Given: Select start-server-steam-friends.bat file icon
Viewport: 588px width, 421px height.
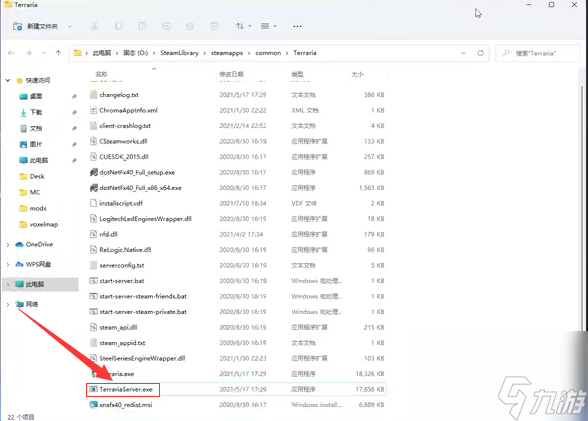Looking at the screenshot, I should click(93, 296).
